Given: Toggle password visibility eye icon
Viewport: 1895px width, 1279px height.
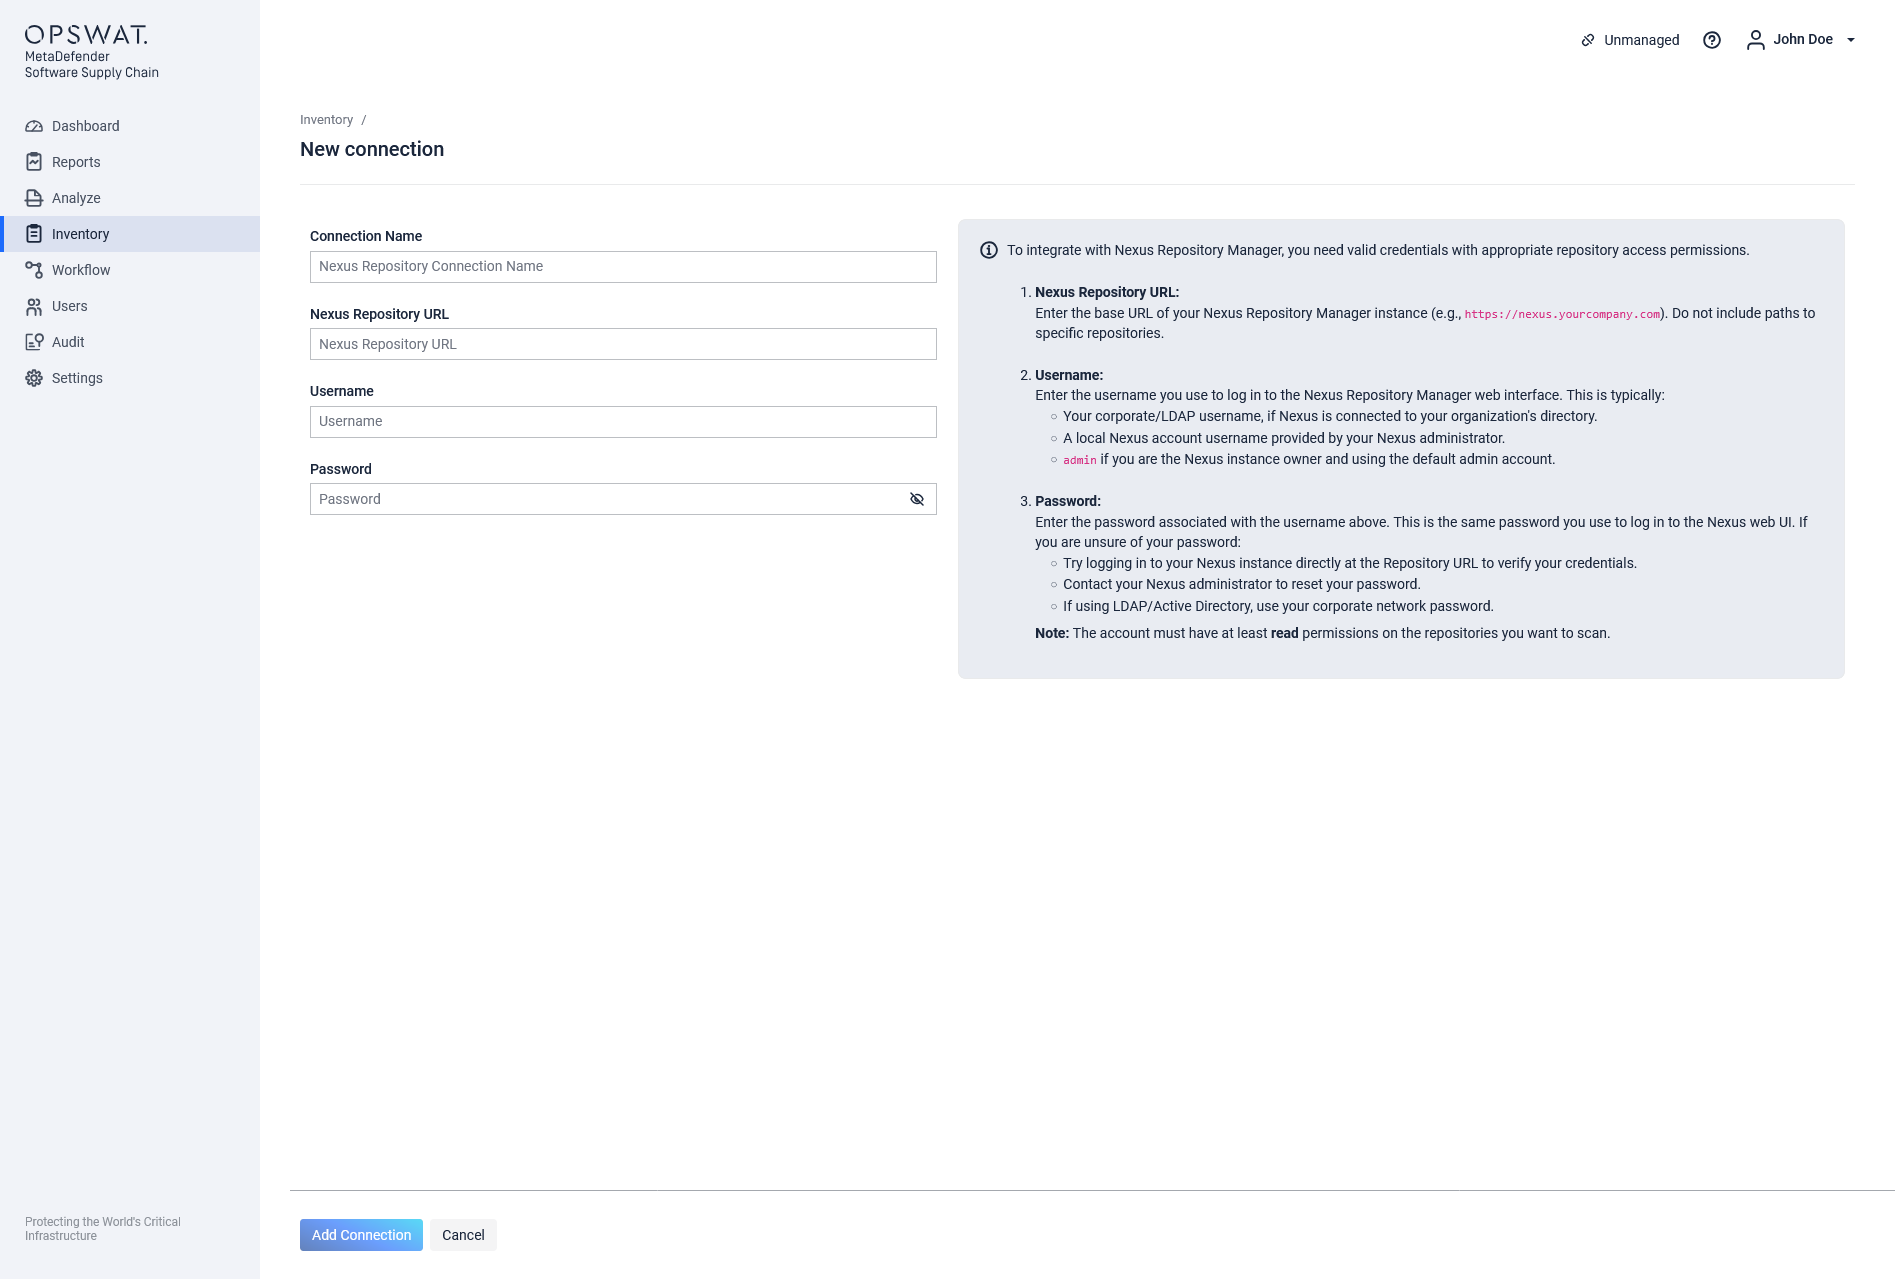Looking at the screenshot, I should [917, 499].
